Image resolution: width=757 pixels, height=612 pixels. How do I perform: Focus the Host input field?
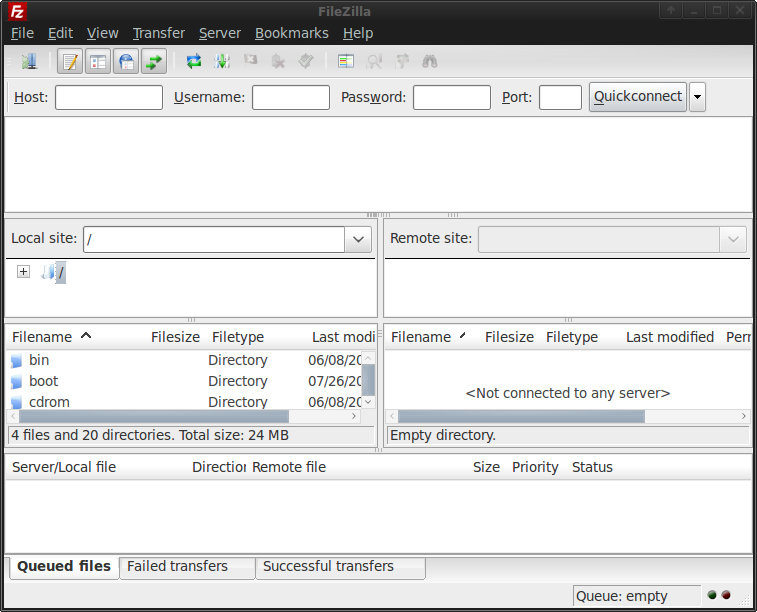(109, 97)
